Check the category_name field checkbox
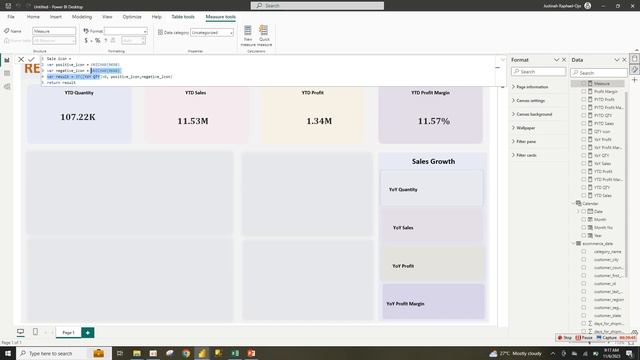The image size is (640, 360). 584,252
